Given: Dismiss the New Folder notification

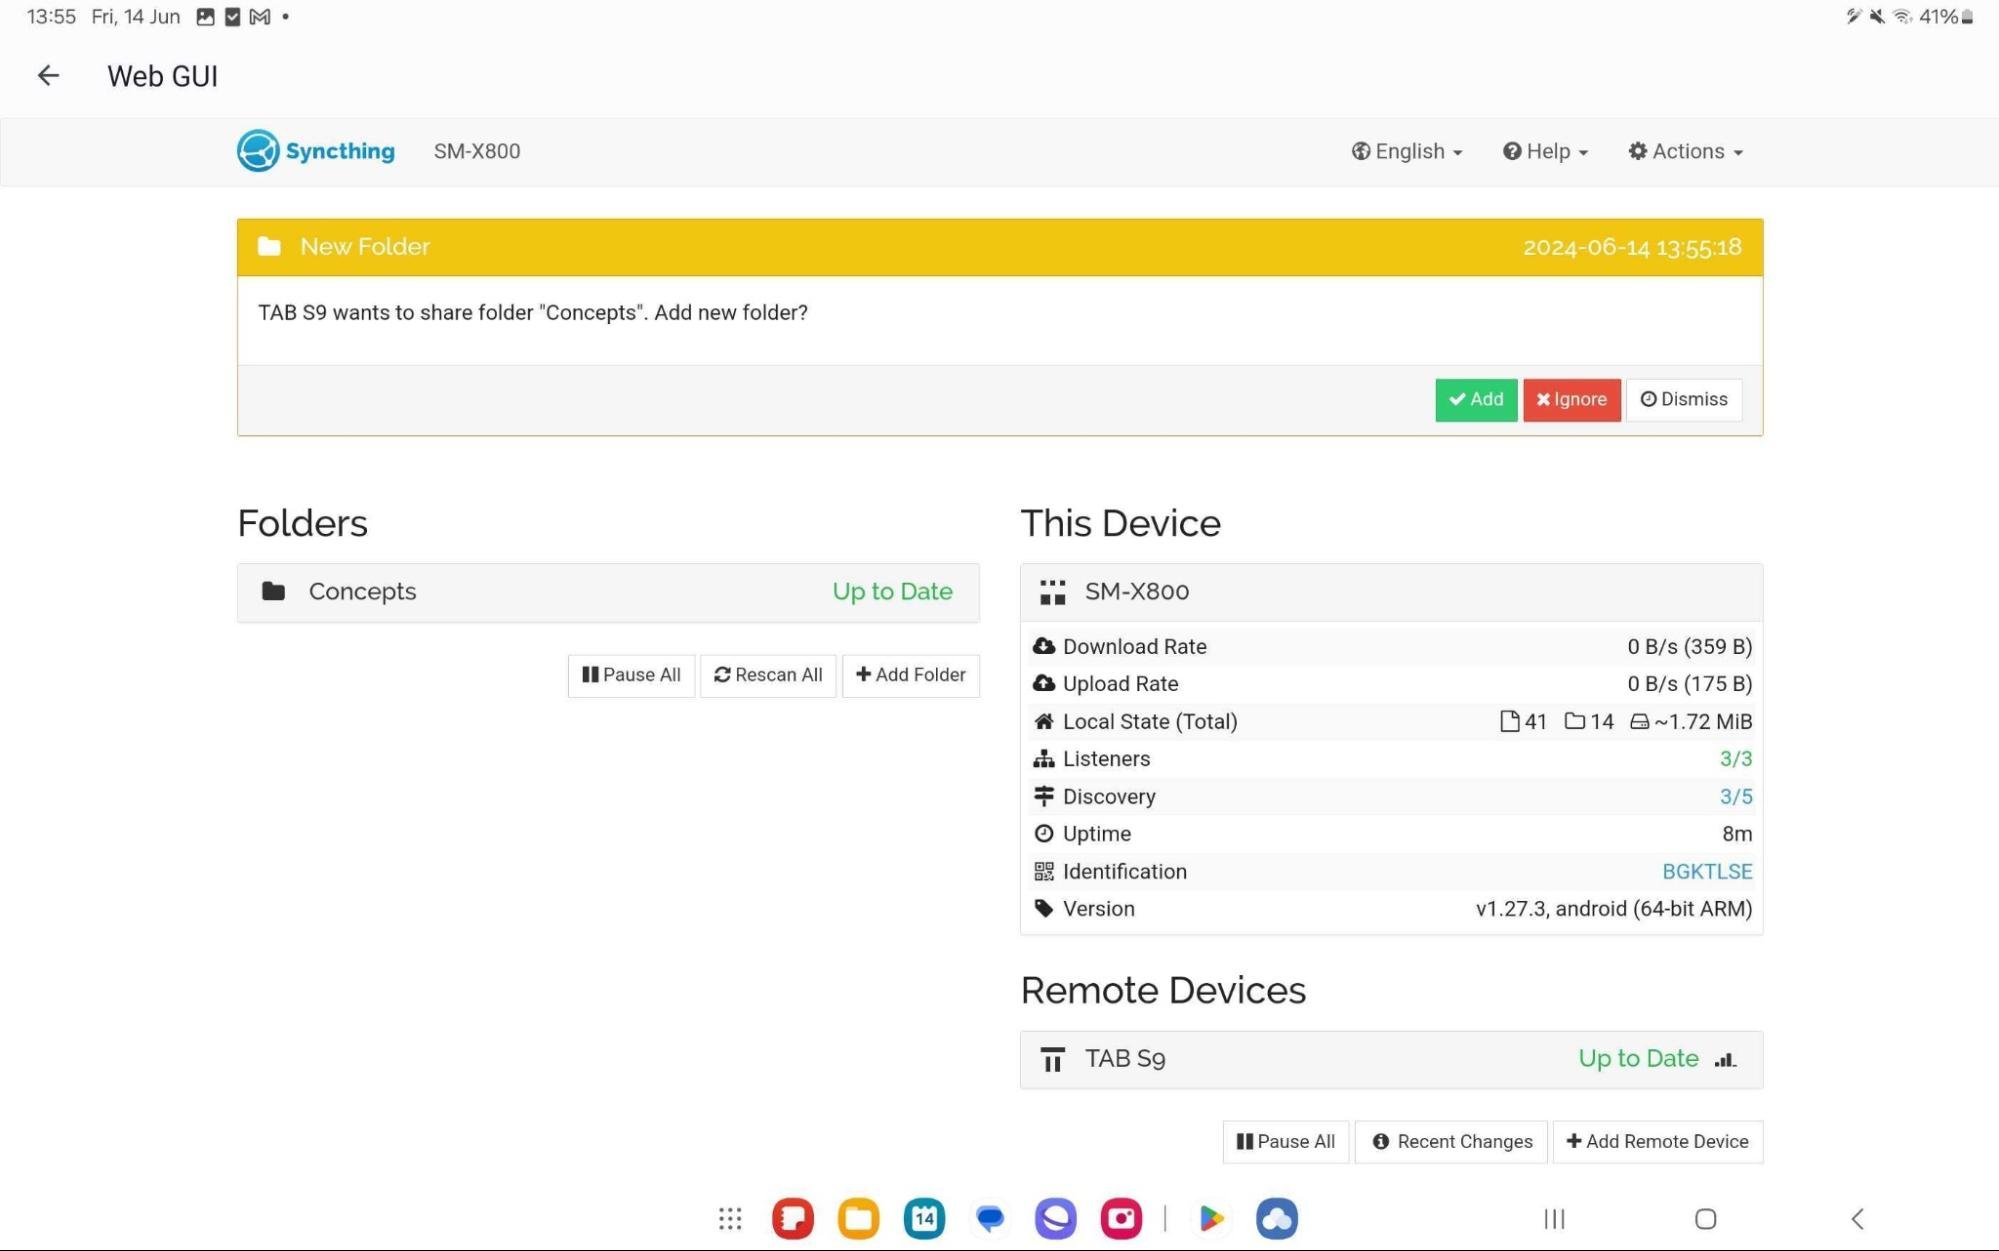Looking at the screenshot, I should 1684,400.
